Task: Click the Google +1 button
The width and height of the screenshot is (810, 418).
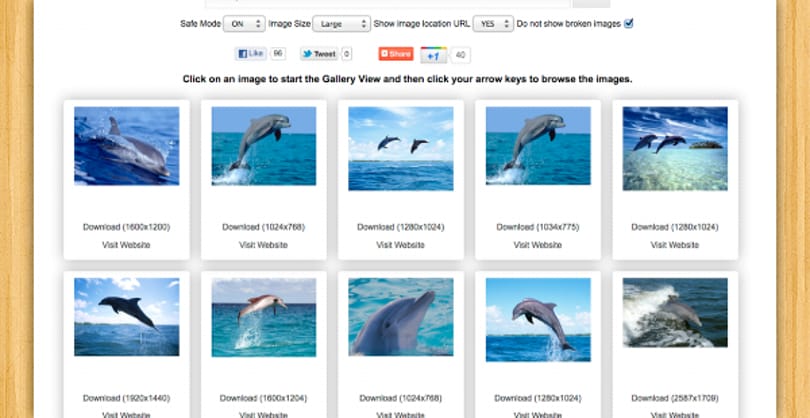Action: (433, 55)
